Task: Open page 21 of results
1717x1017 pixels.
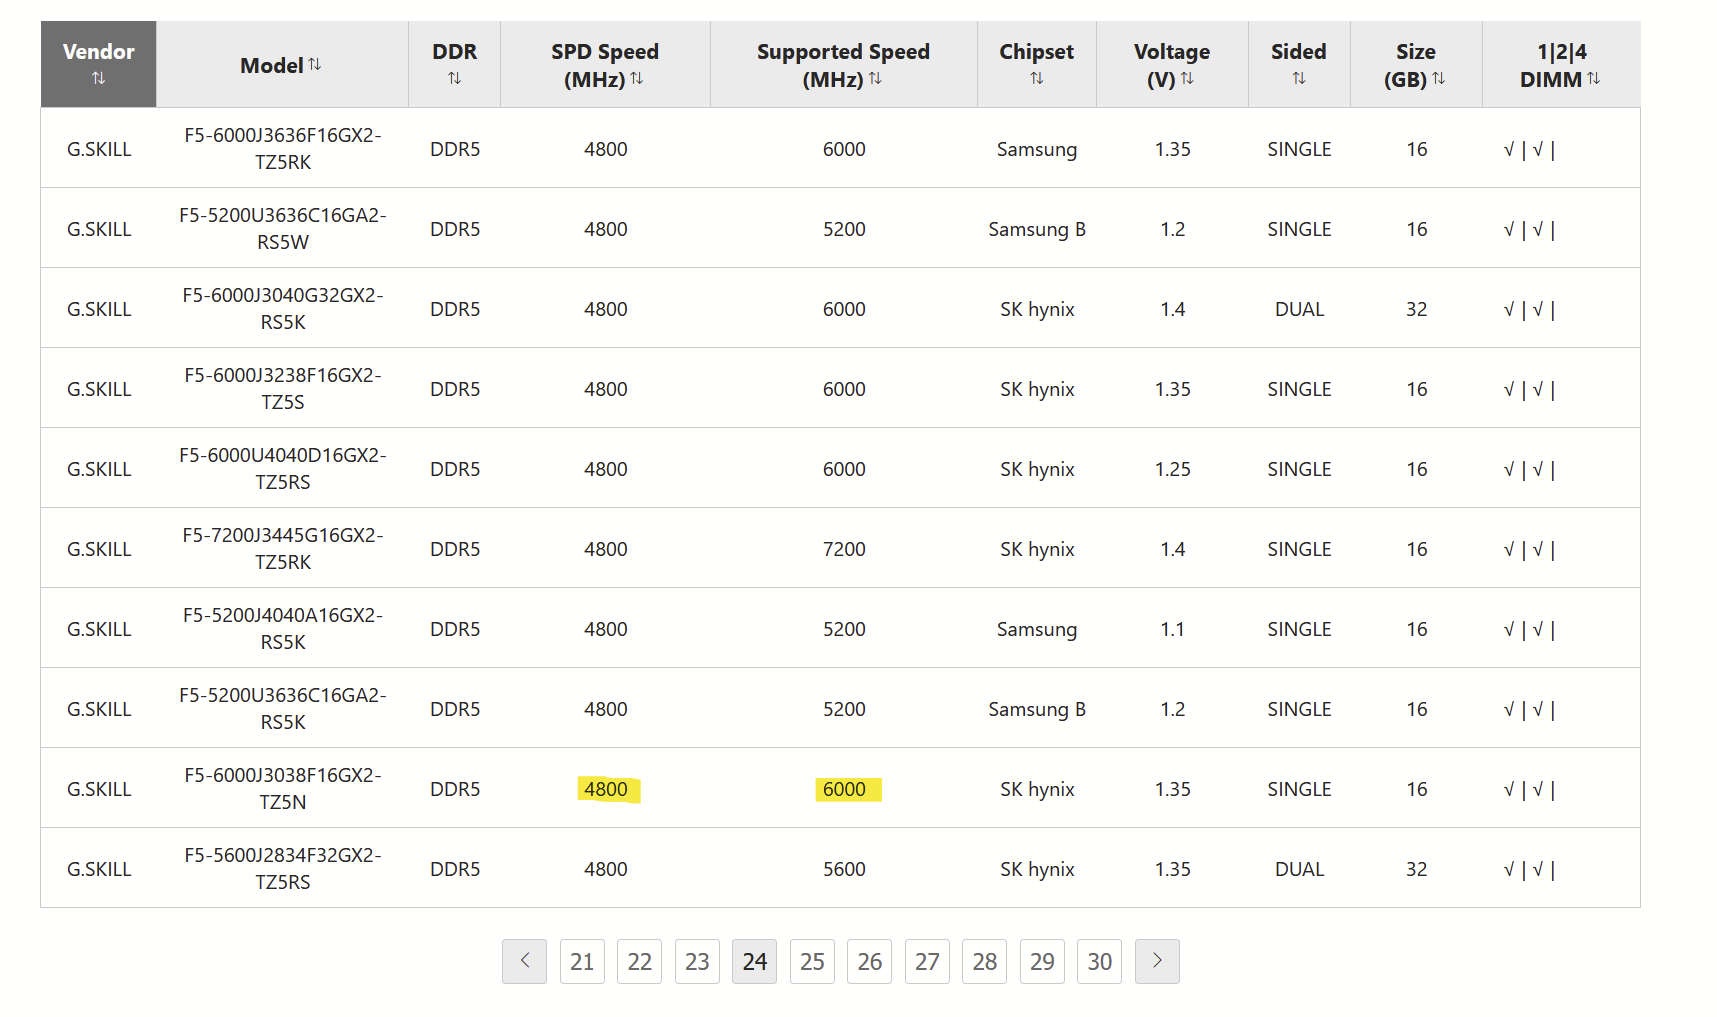Action: (582, 961)
